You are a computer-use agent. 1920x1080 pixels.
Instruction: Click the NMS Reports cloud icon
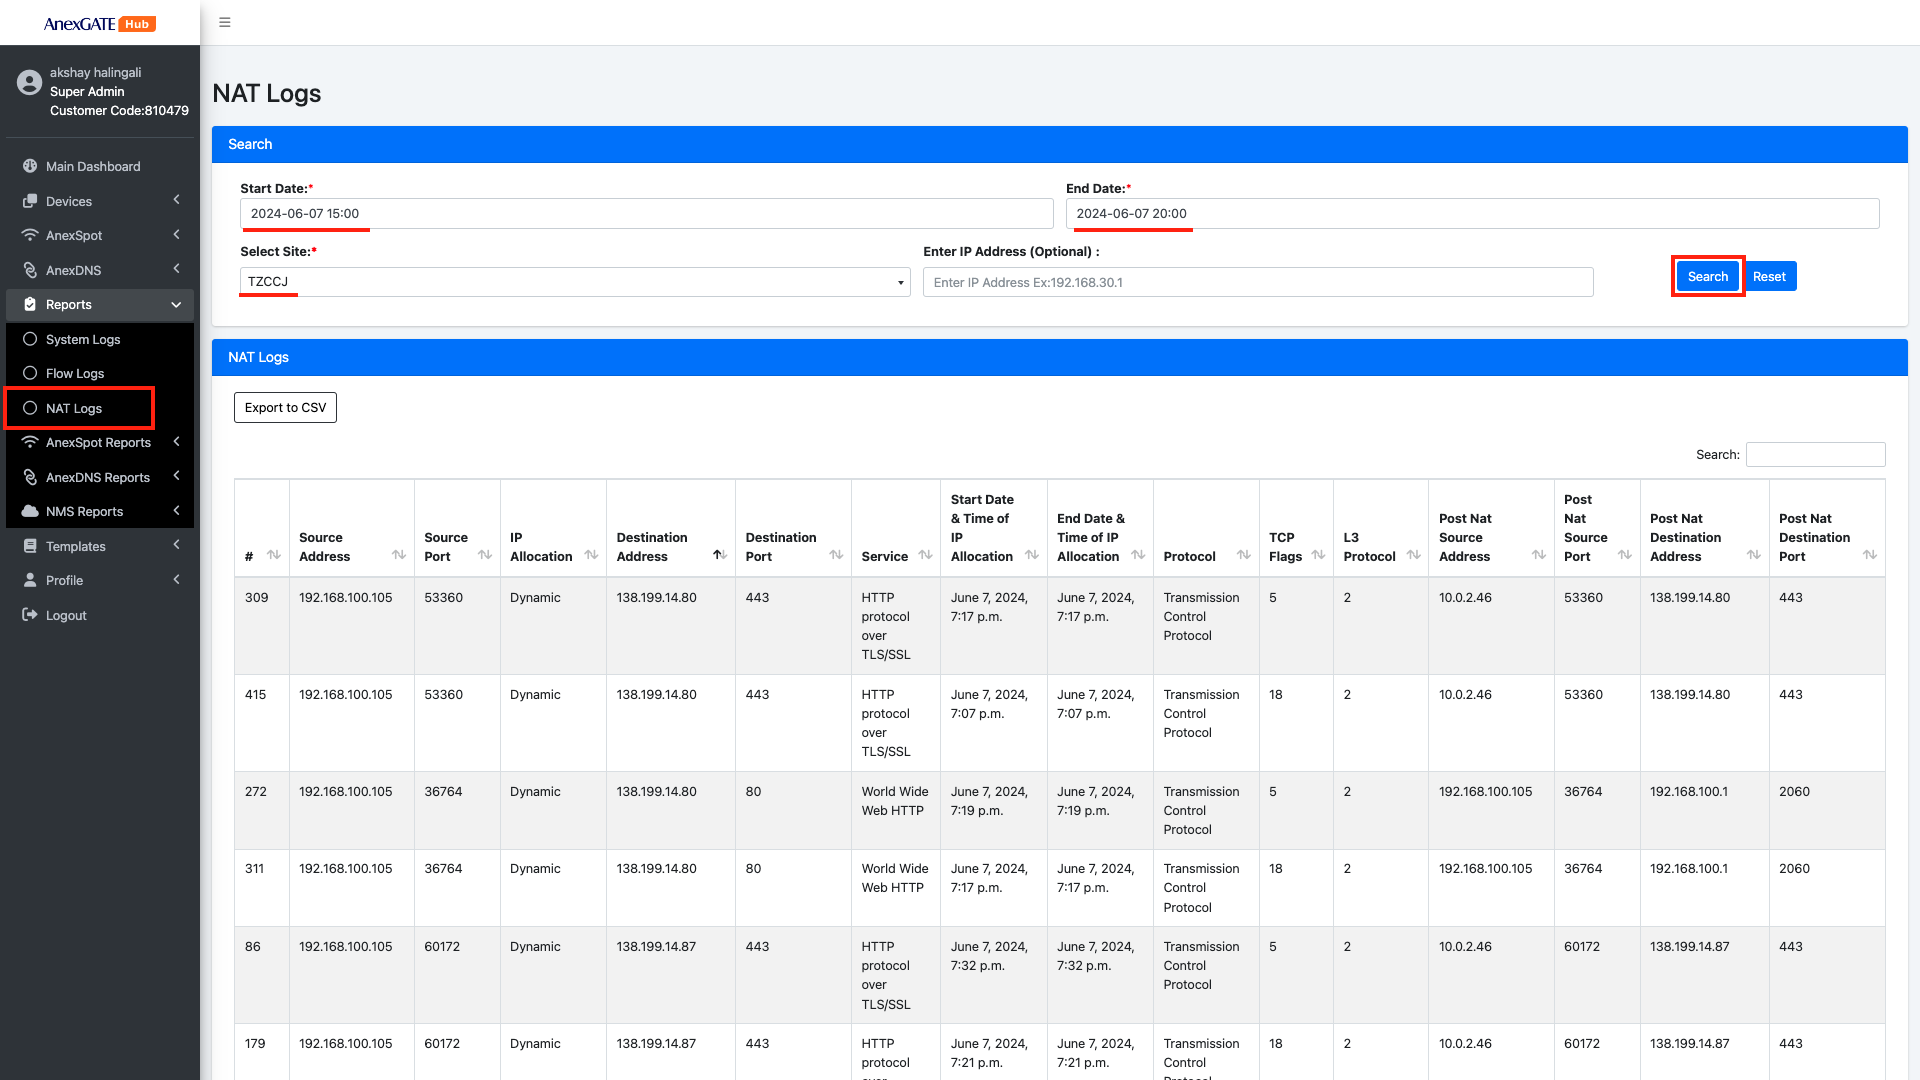[30, 511]
